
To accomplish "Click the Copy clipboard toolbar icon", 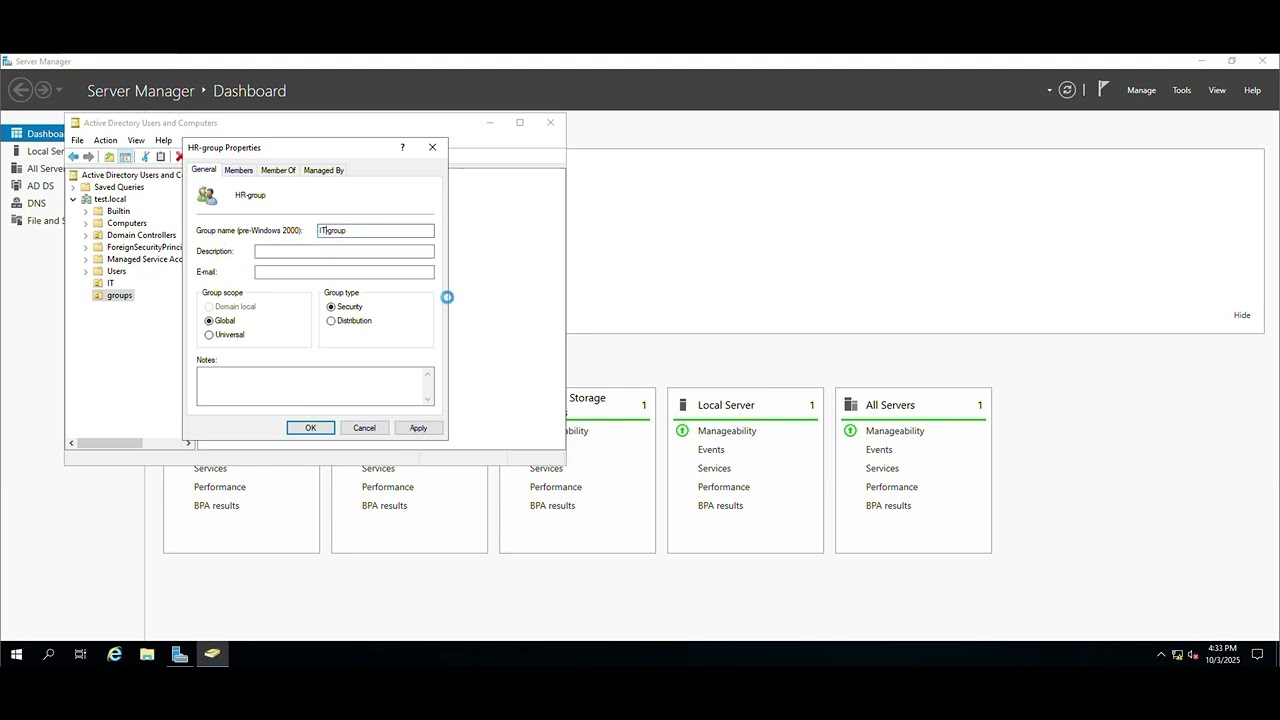I will point(160,157).
